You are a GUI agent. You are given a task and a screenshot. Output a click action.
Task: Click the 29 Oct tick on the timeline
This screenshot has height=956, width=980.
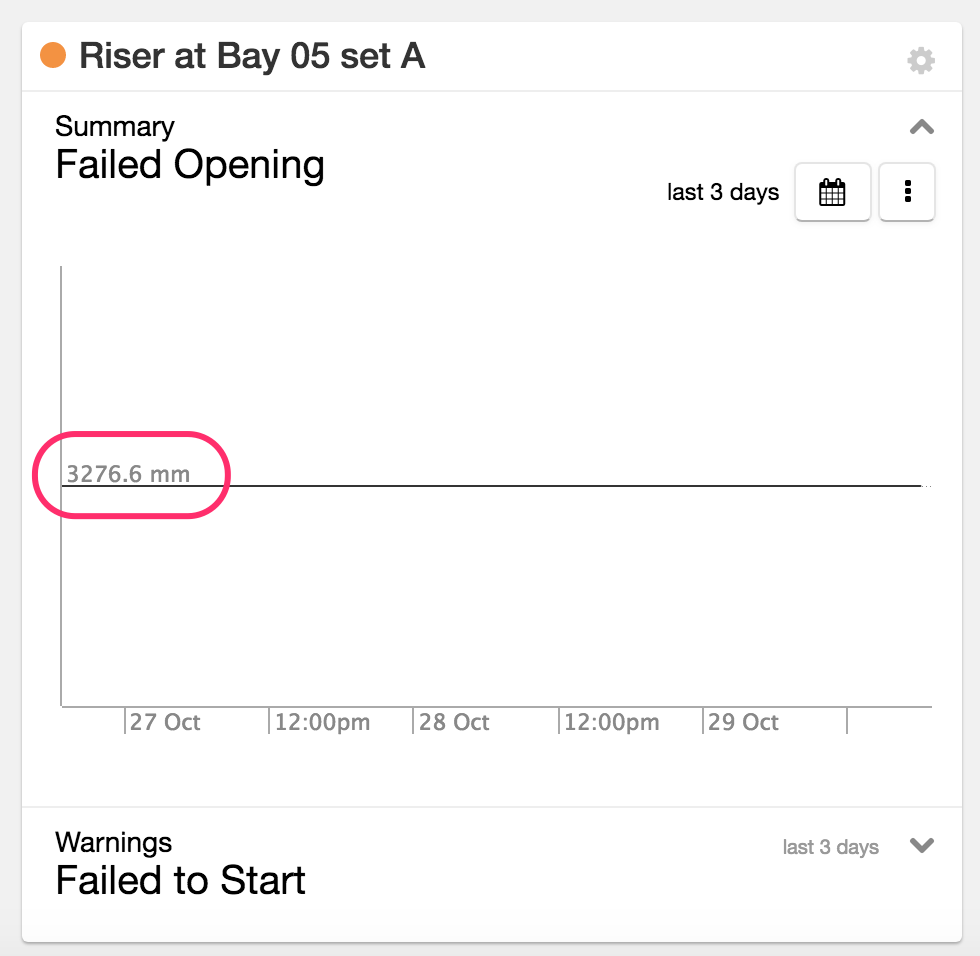pyautogui.click(x=742, y=722)
